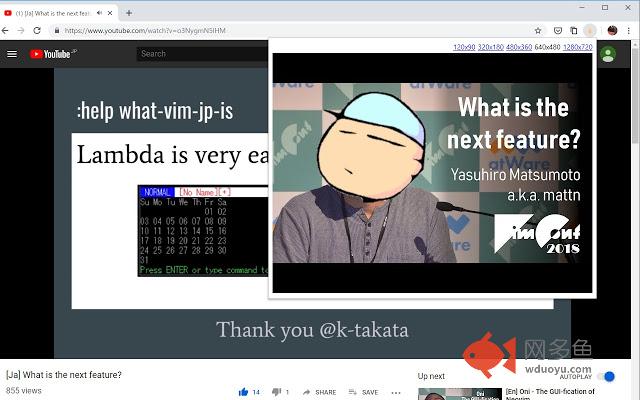Open the Chrome three-dot menu
The width and height of the screenshot is (640, 400).
point(629,31)
